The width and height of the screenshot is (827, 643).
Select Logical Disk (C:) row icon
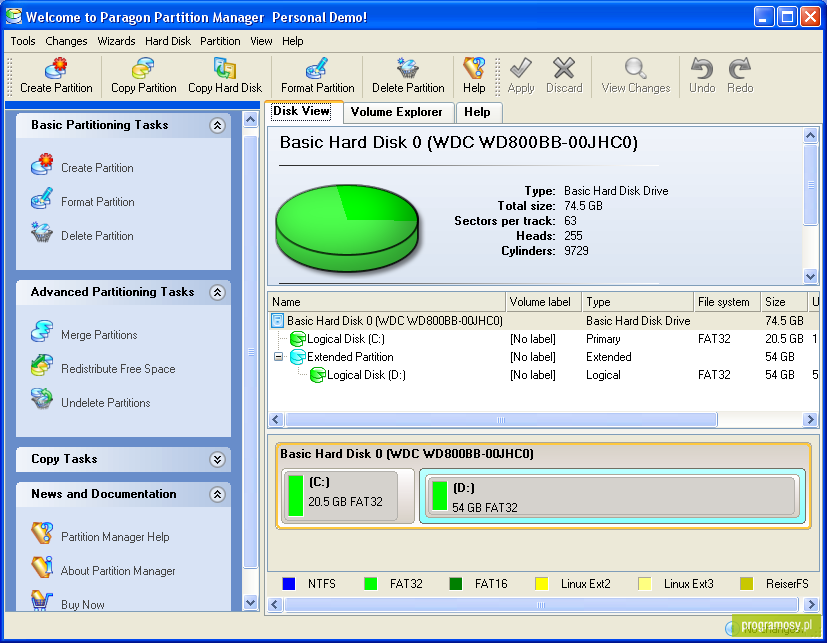(x=298, y=339)
